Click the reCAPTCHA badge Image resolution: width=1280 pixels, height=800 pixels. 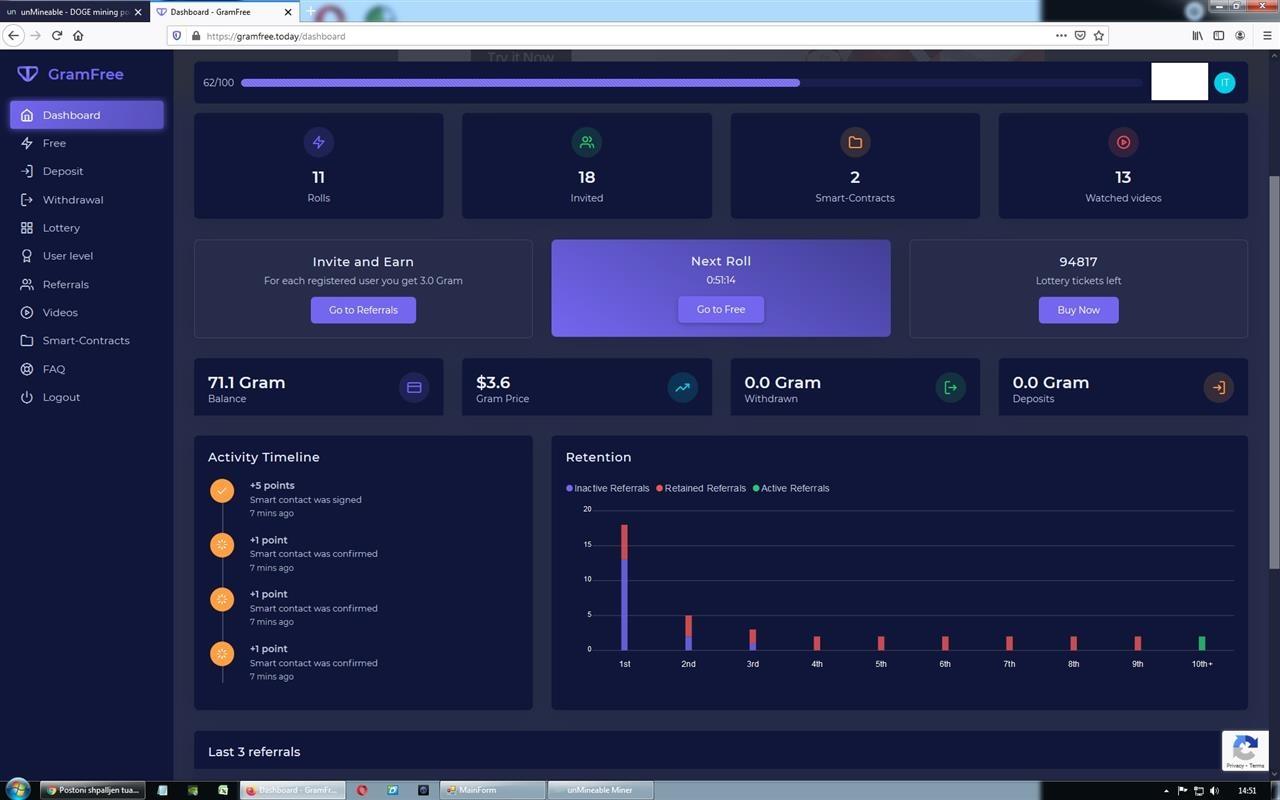pyautogui.click(x=1246, y=751)
